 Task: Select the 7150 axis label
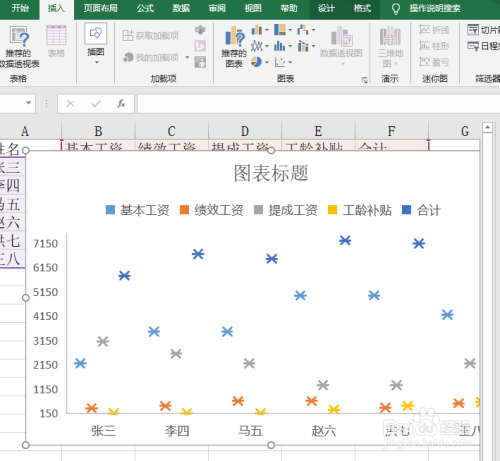pyautogui.click(x=46, y=244)
